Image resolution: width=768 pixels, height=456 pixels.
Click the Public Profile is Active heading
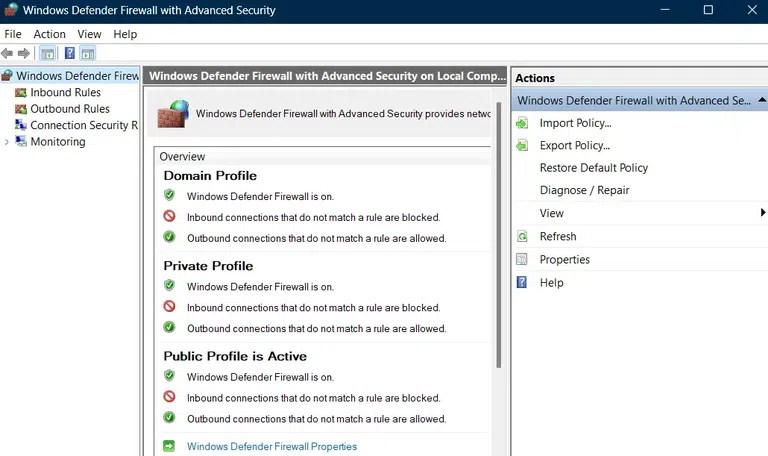(235, 356)
